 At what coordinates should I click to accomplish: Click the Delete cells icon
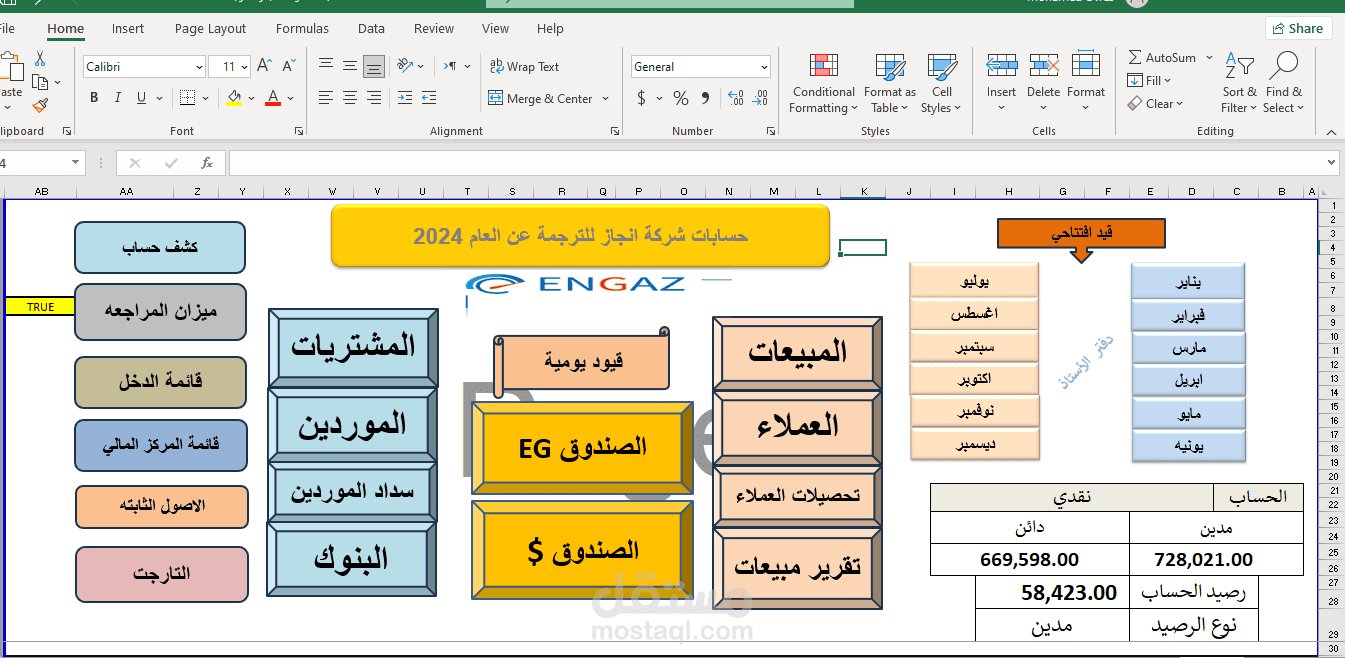tap(1044, 66)
